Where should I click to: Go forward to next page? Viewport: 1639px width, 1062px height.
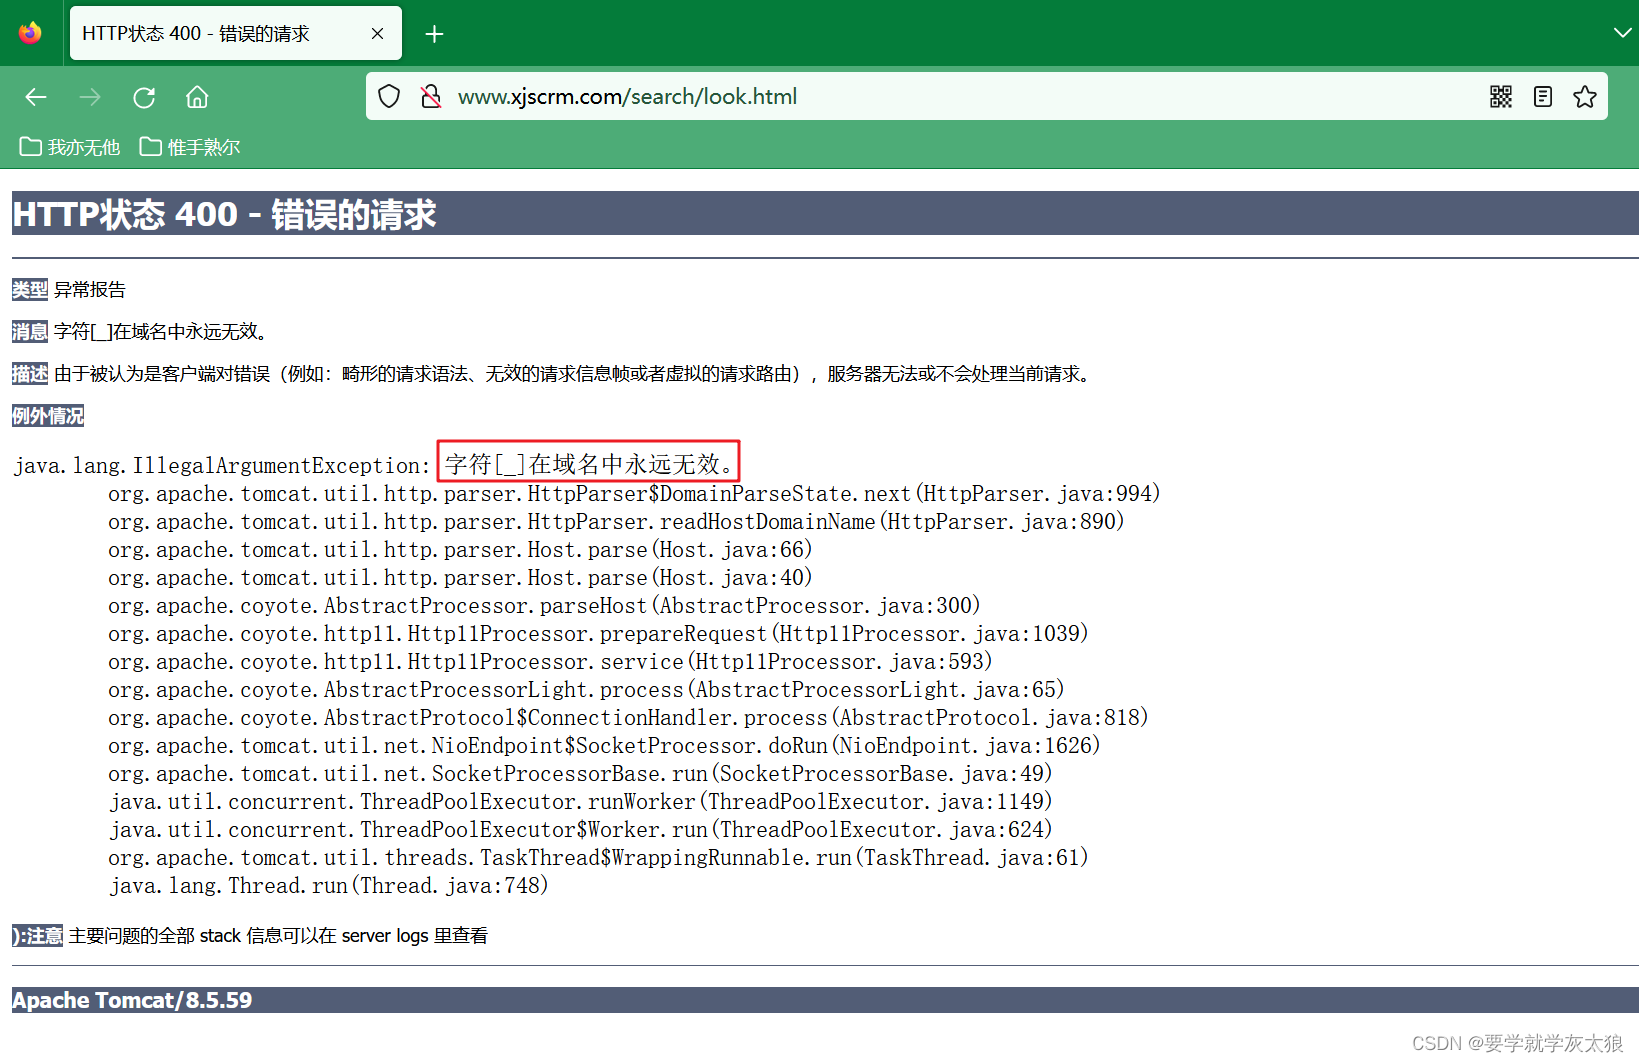click(90, 97)
